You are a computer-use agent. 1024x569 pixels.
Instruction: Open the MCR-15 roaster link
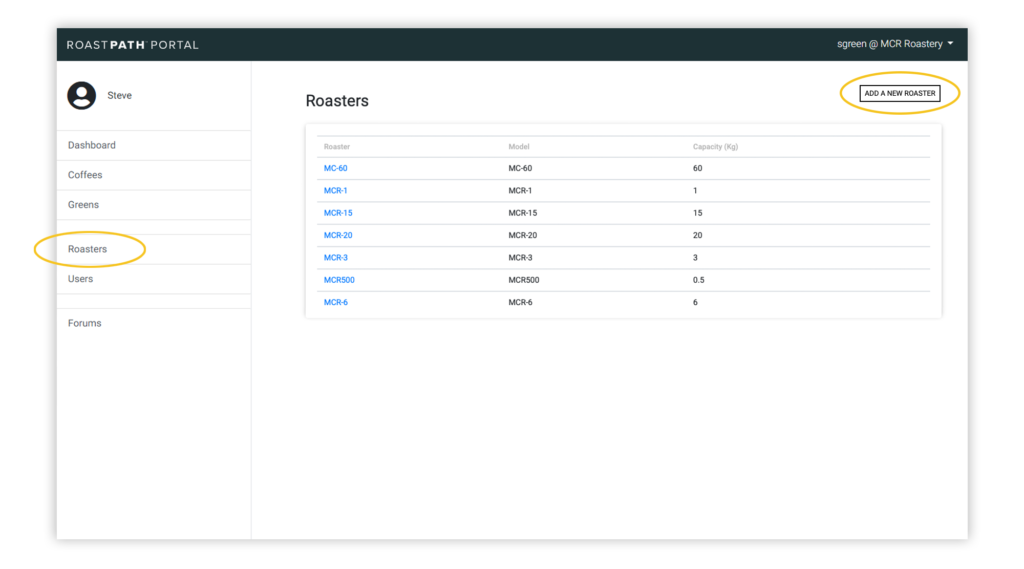coord(338,213)
